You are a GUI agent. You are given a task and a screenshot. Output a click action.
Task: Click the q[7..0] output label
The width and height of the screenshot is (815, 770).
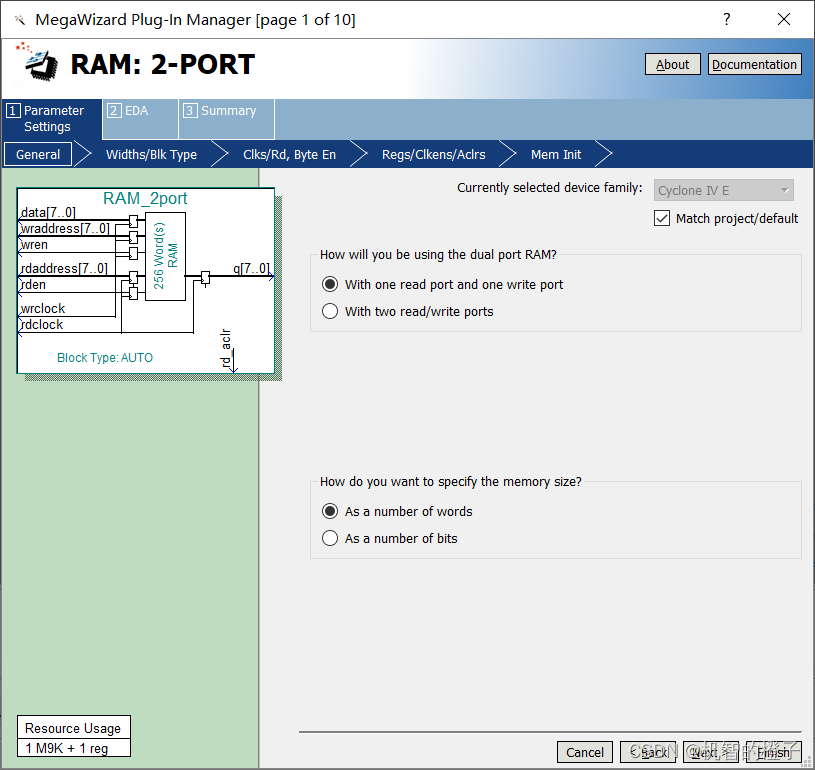[x=251, y=268]
